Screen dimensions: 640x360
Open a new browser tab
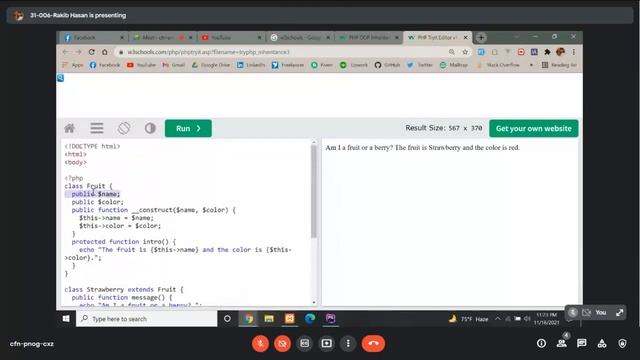[481, 38]
